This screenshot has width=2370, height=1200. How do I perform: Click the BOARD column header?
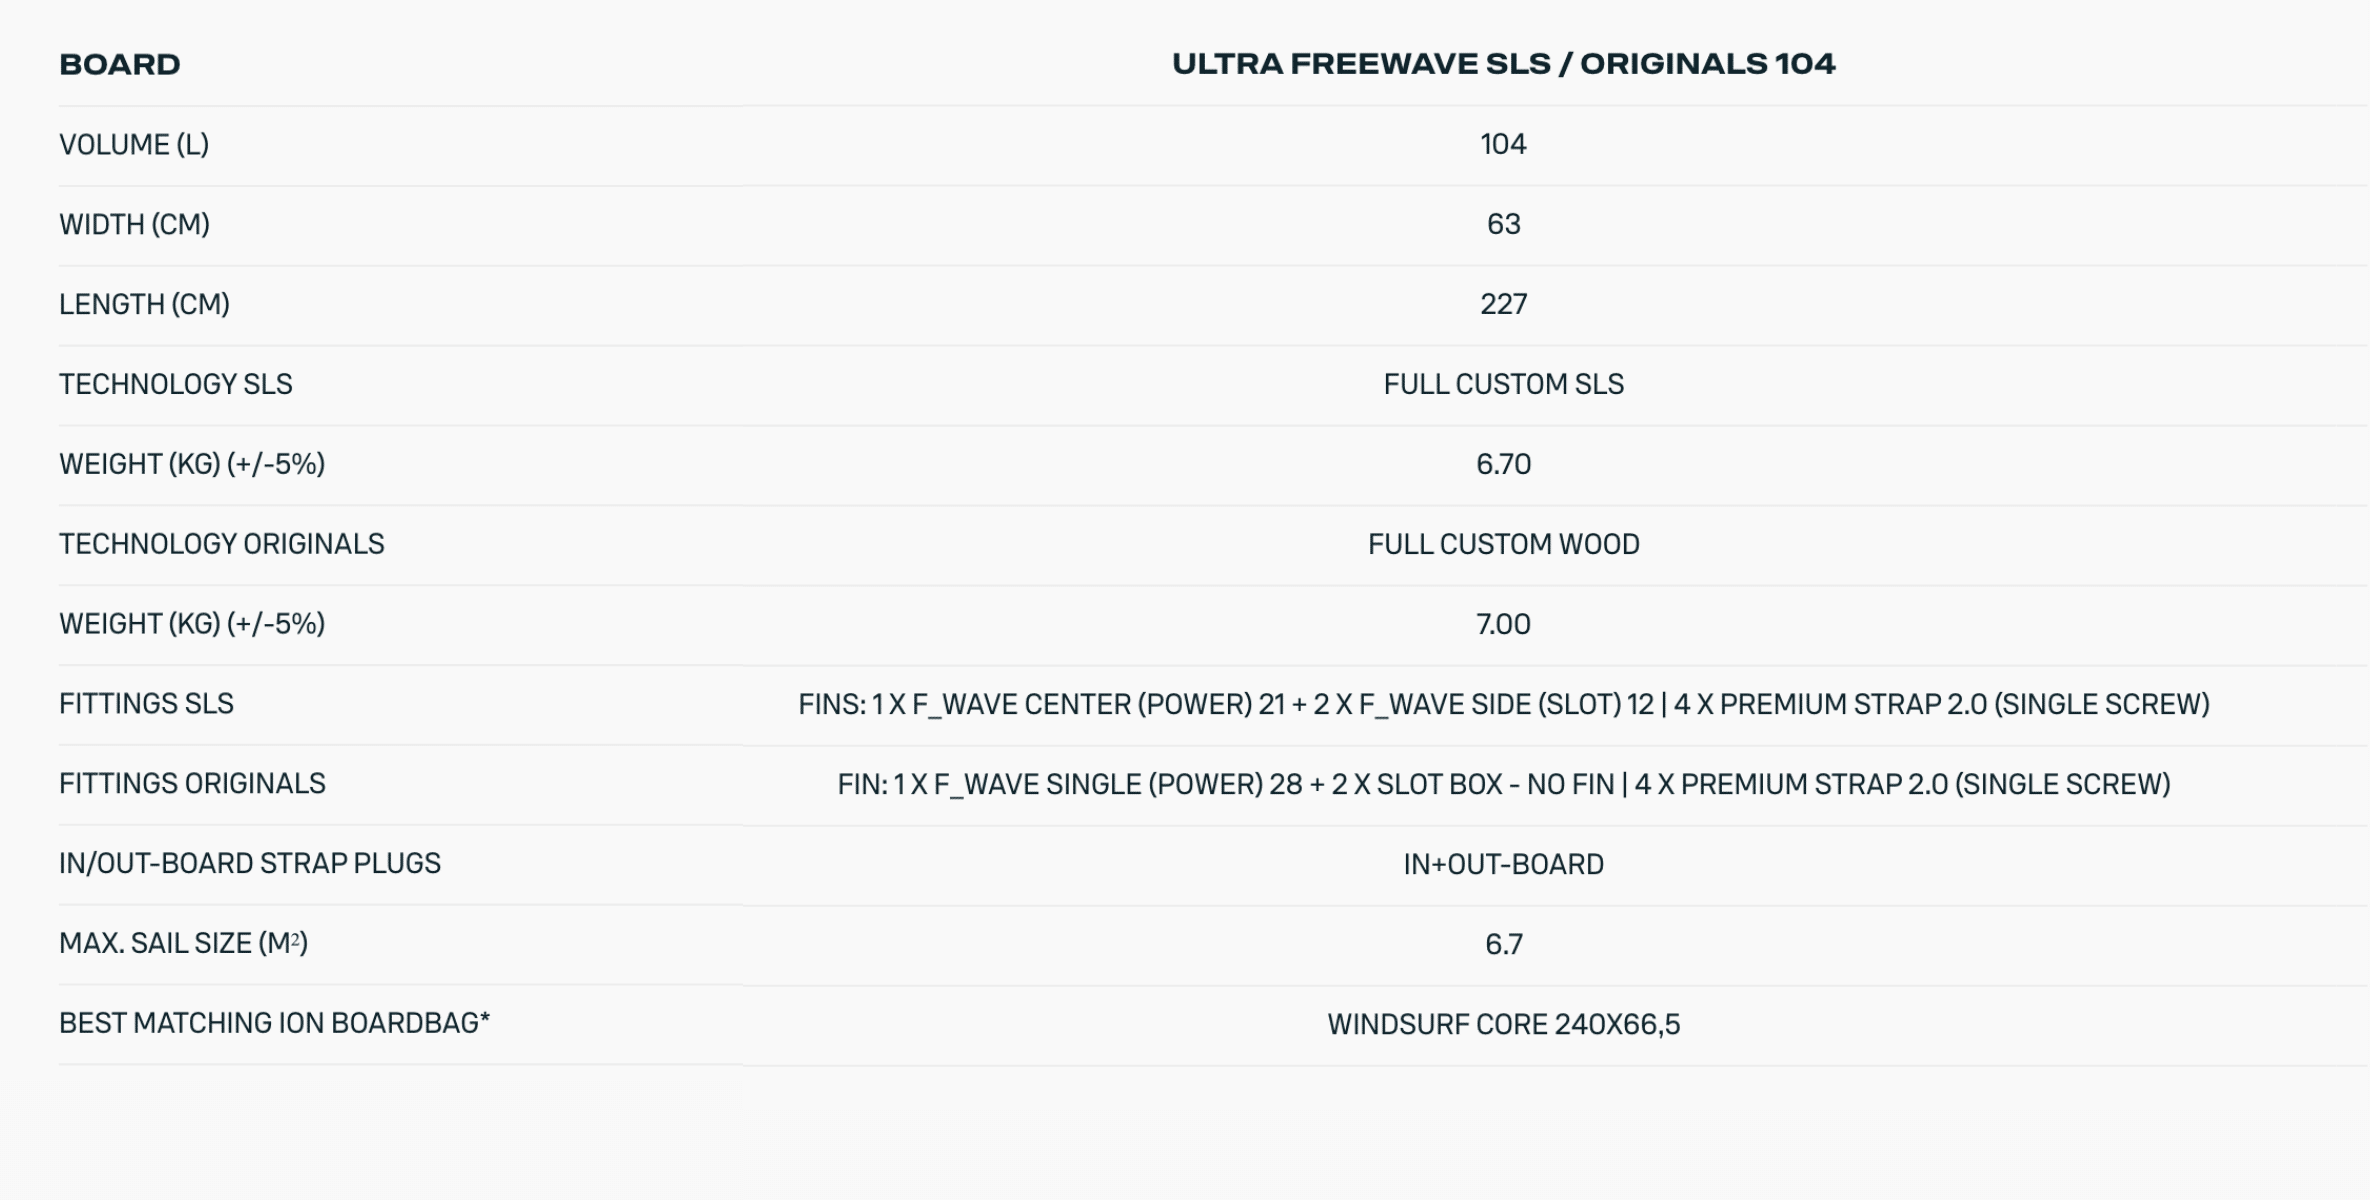[x=120, y=65]
